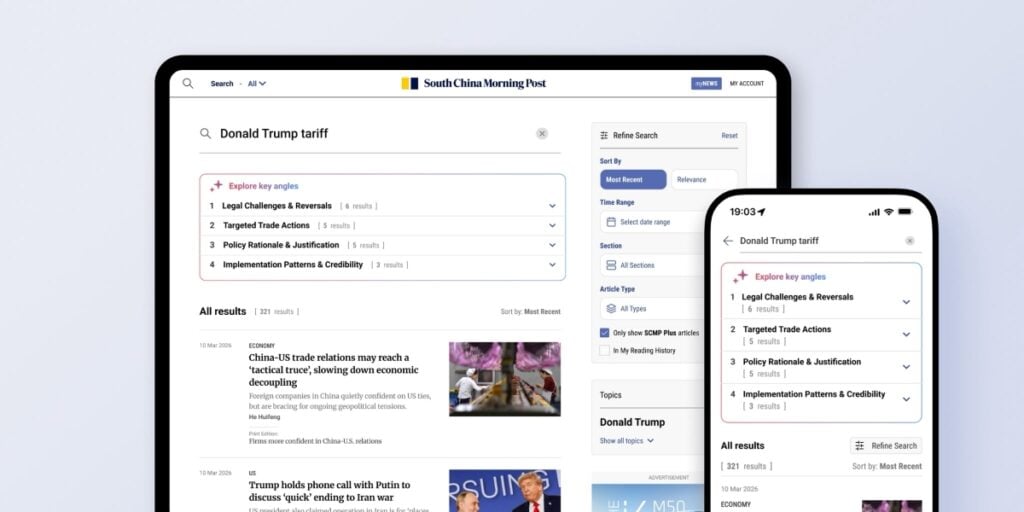Click the All Sections icon

pyautogui.click(x=611, y=265)
